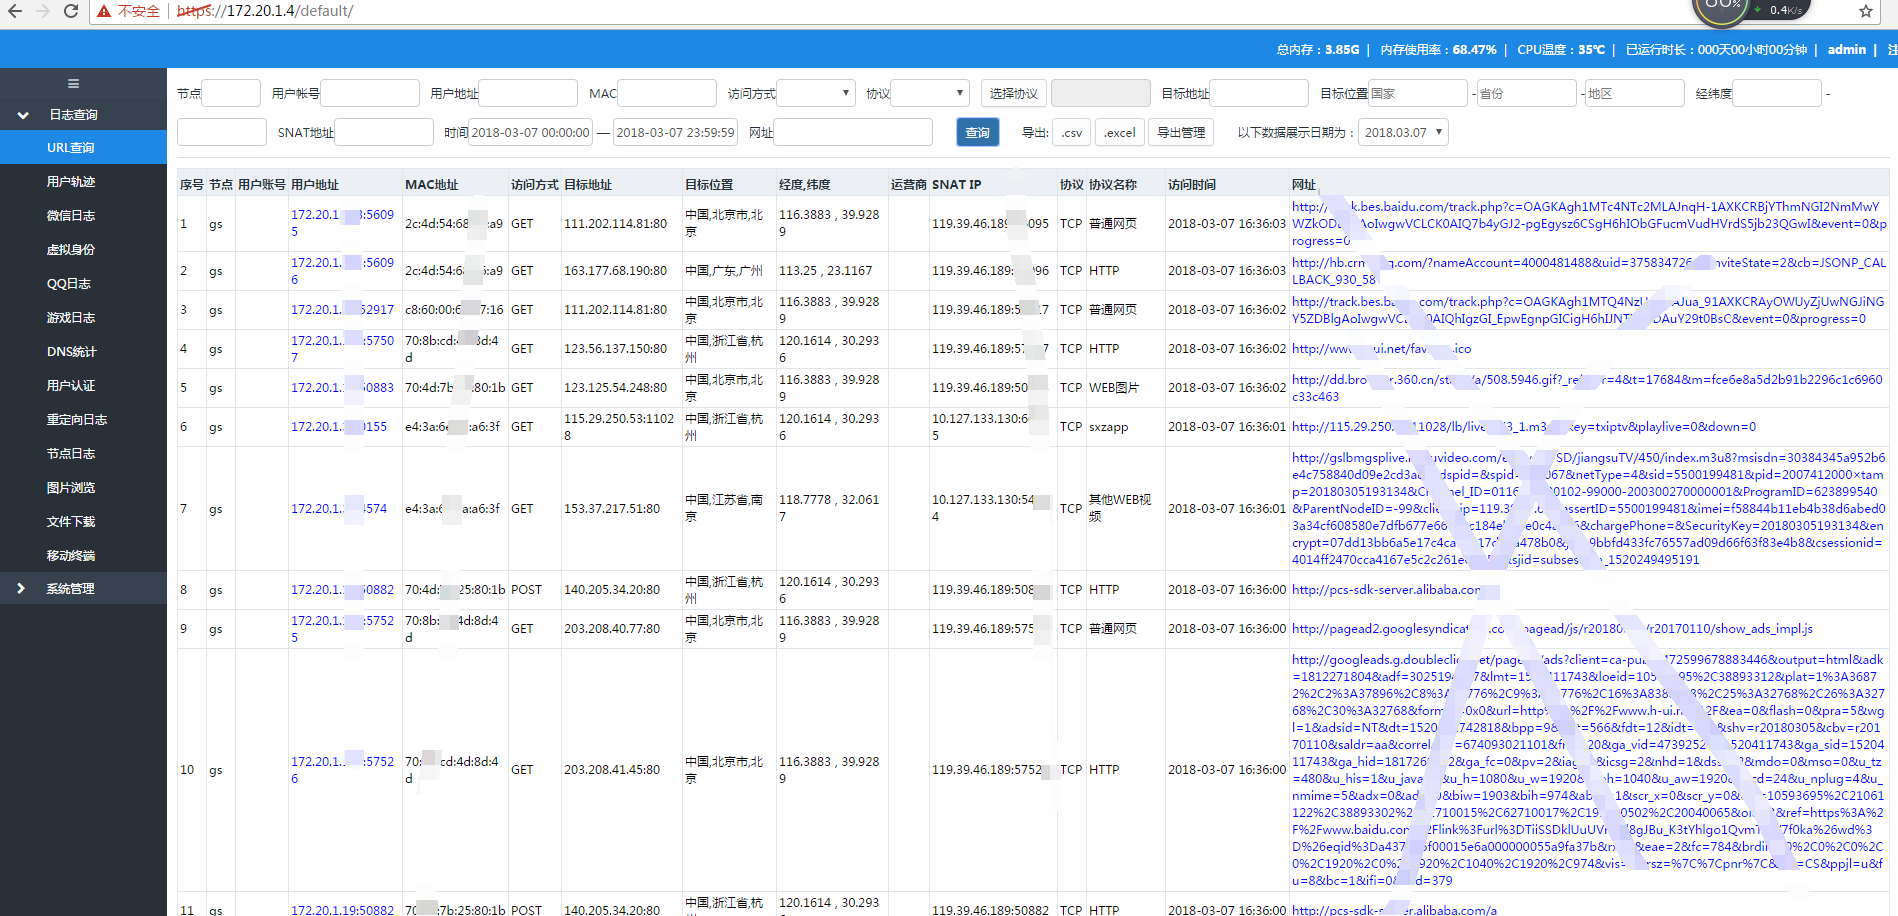The width and height of the screenshot is (1898, 916).
Task: Focus the 用户地址 input field
Action: [528, 93]
